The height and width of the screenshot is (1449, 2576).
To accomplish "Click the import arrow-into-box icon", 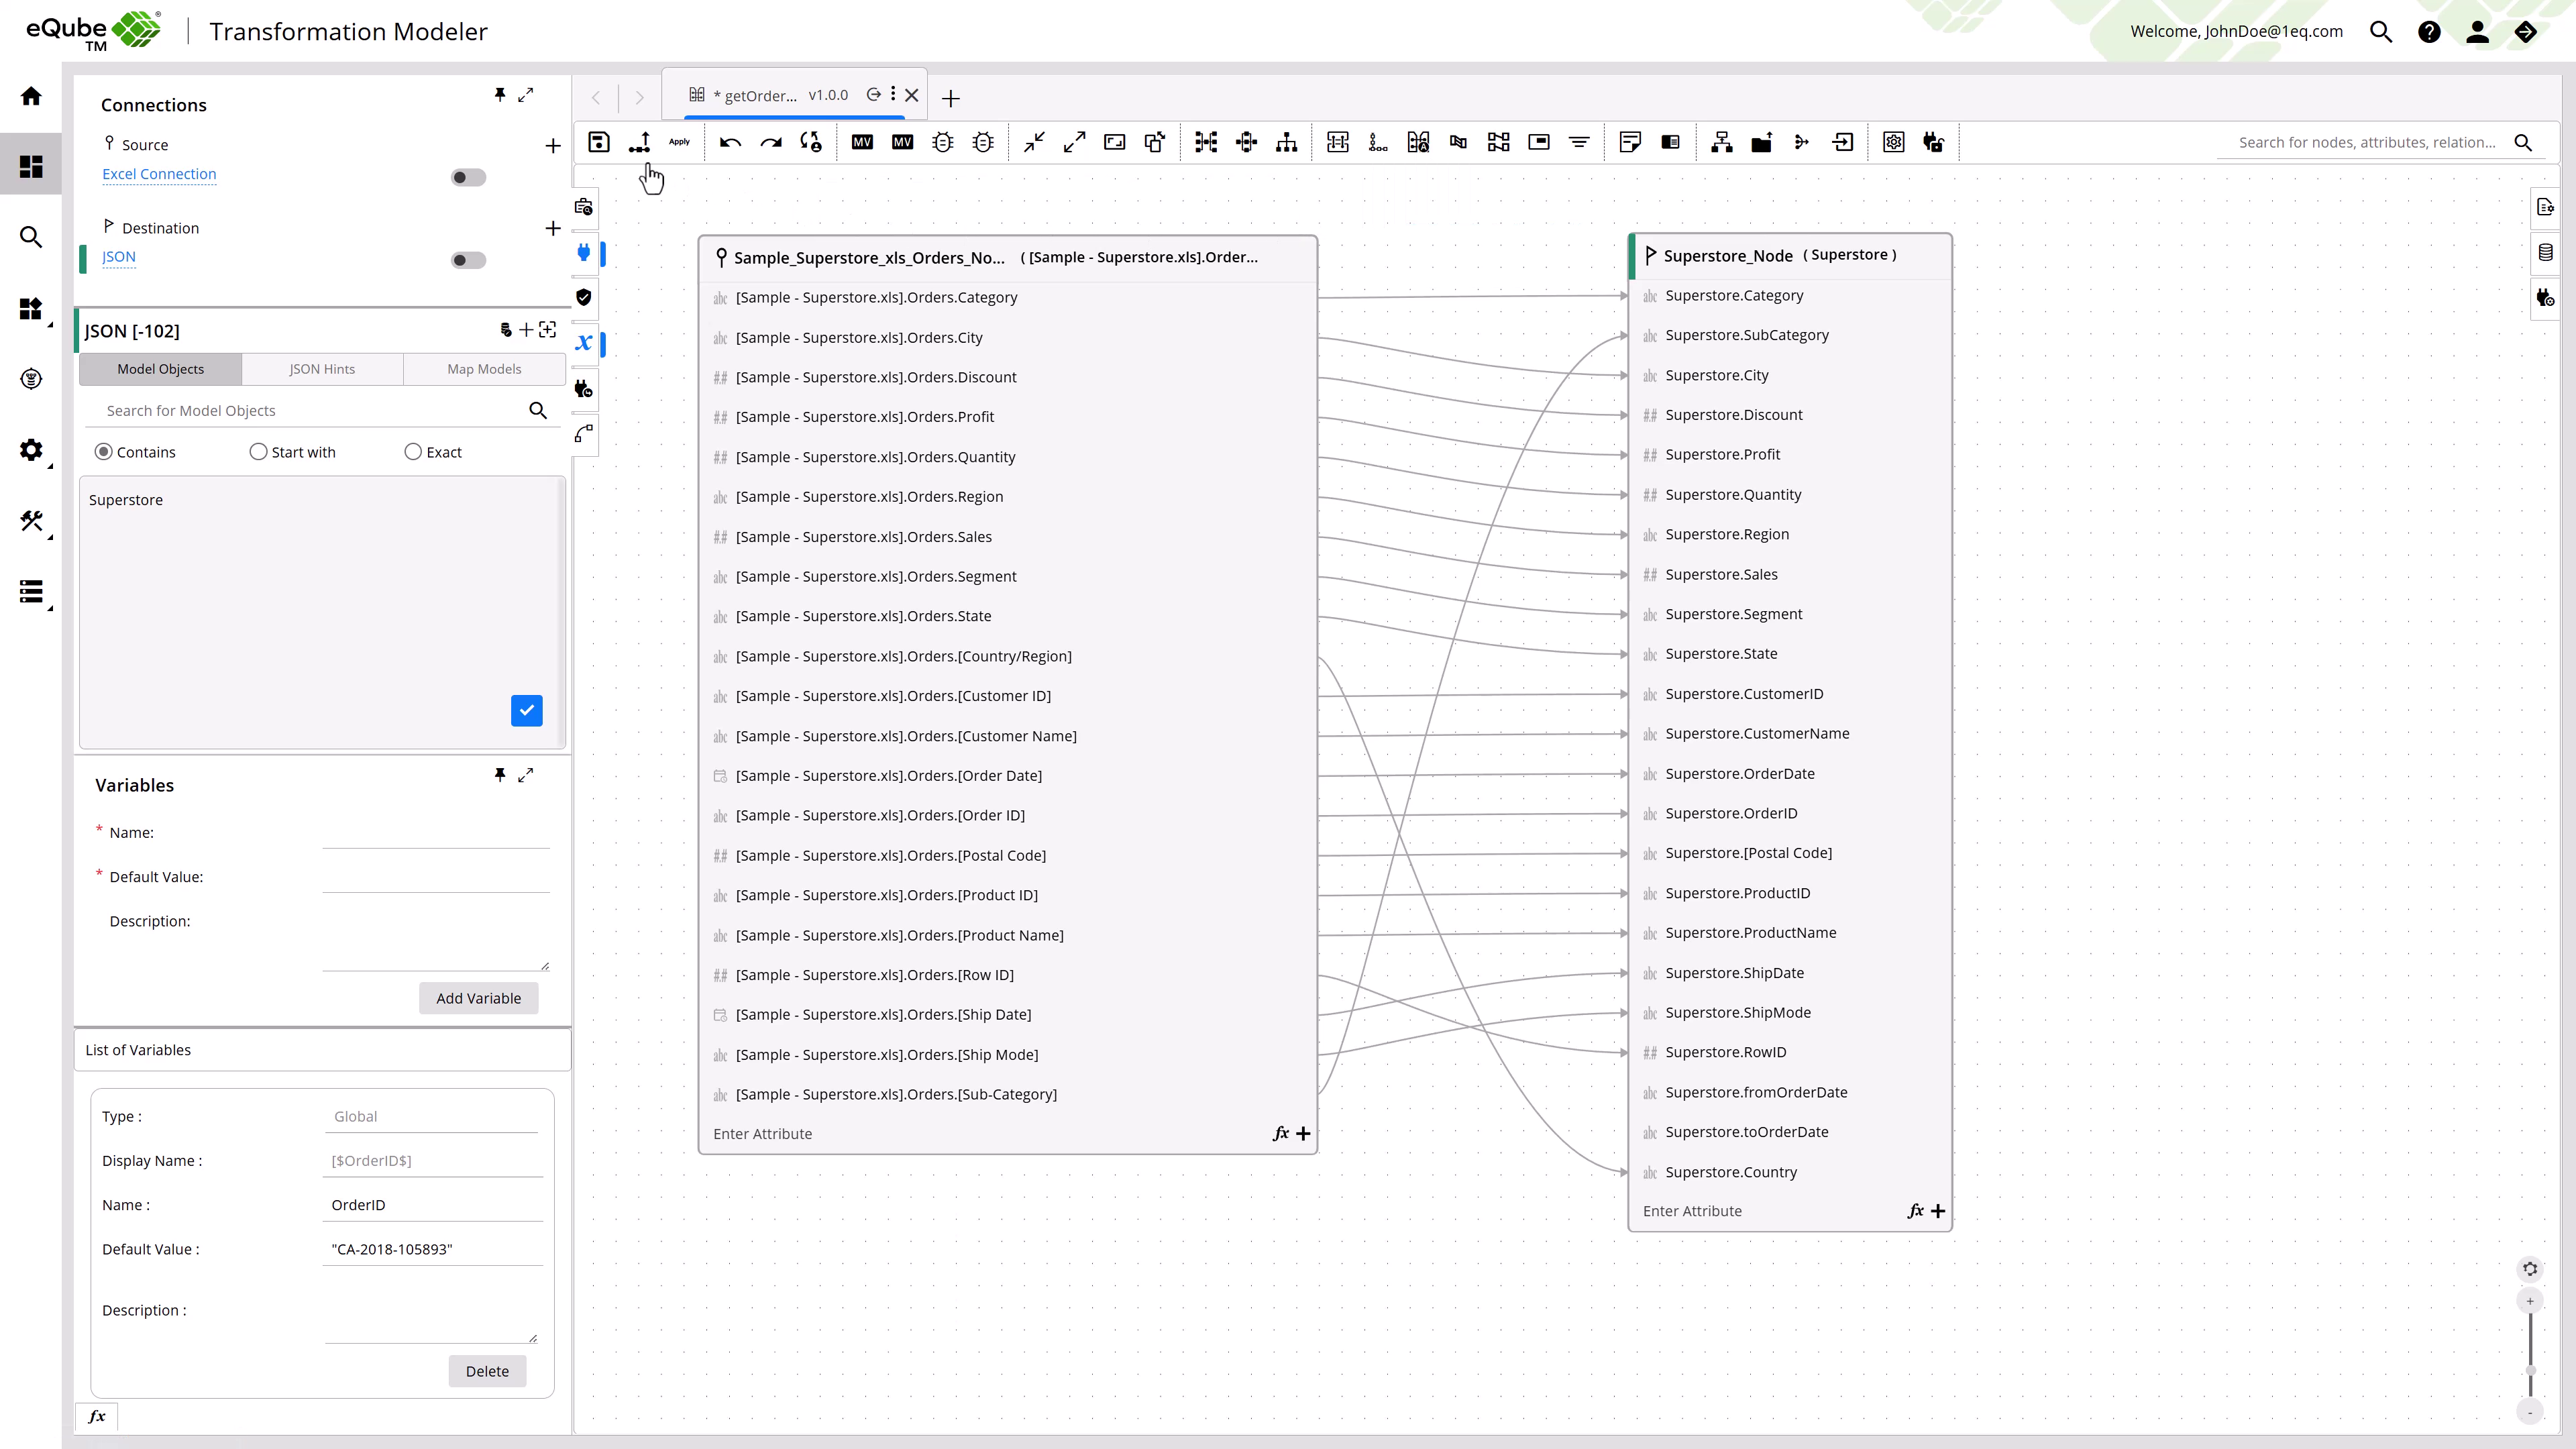I will [x=1842, y=142].
